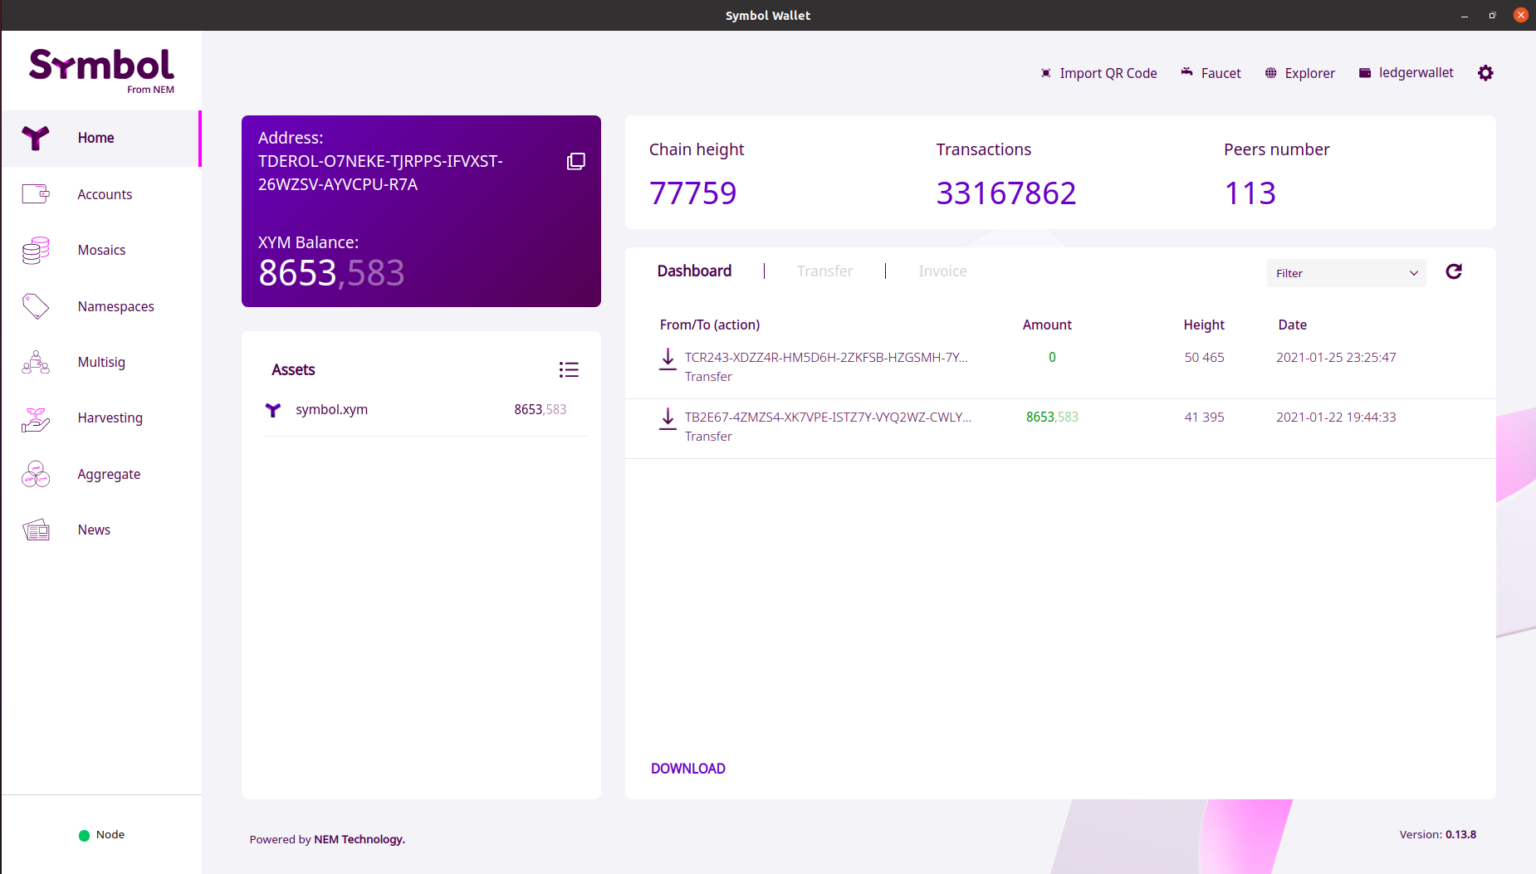1536x874 pixels.
Task: Copy the wallet address with copy icon
Action: click(576, 161)
